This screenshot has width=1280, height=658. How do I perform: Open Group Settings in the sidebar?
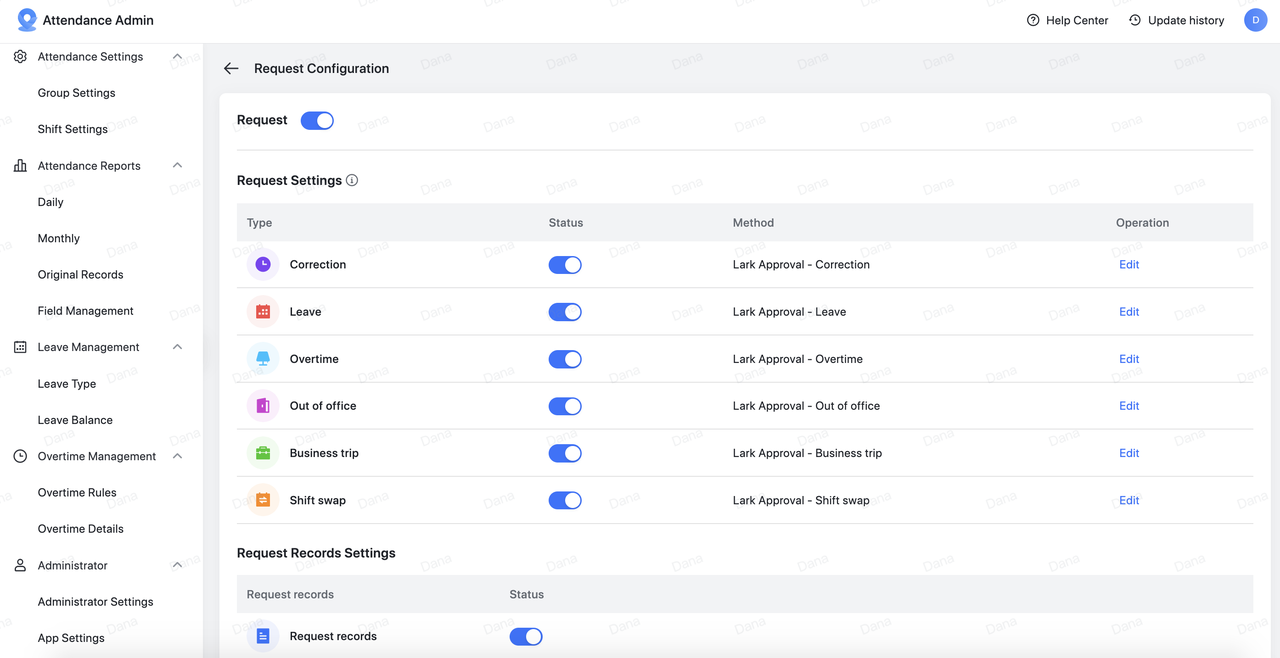pyautogui.click(x=76, y=93)
